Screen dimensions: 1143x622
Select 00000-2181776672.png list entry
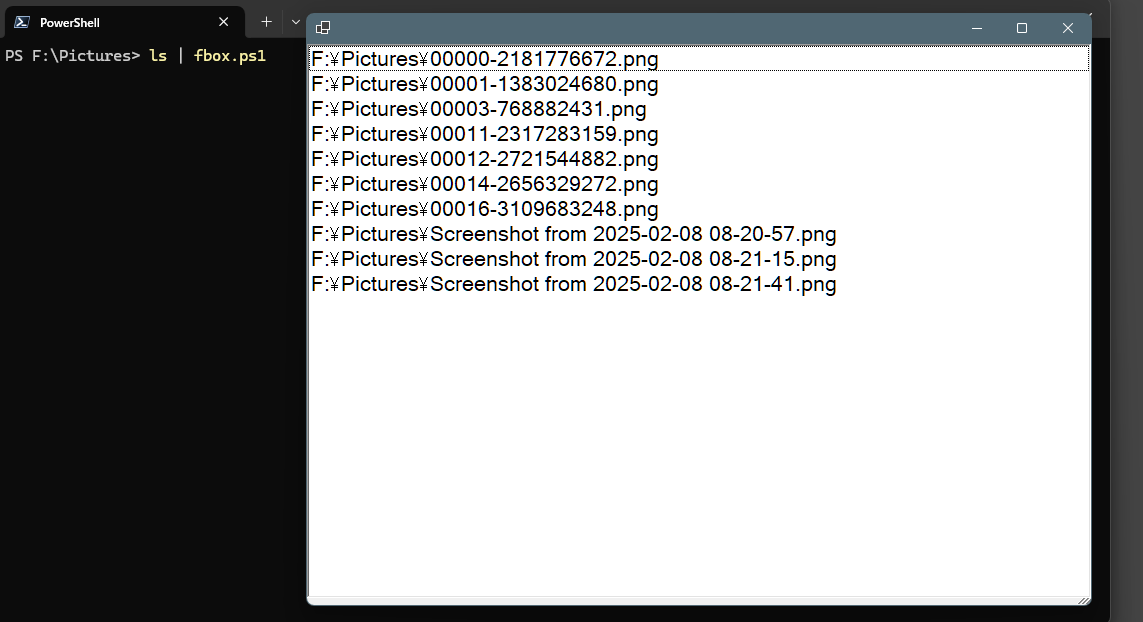[x=699, y=58]
